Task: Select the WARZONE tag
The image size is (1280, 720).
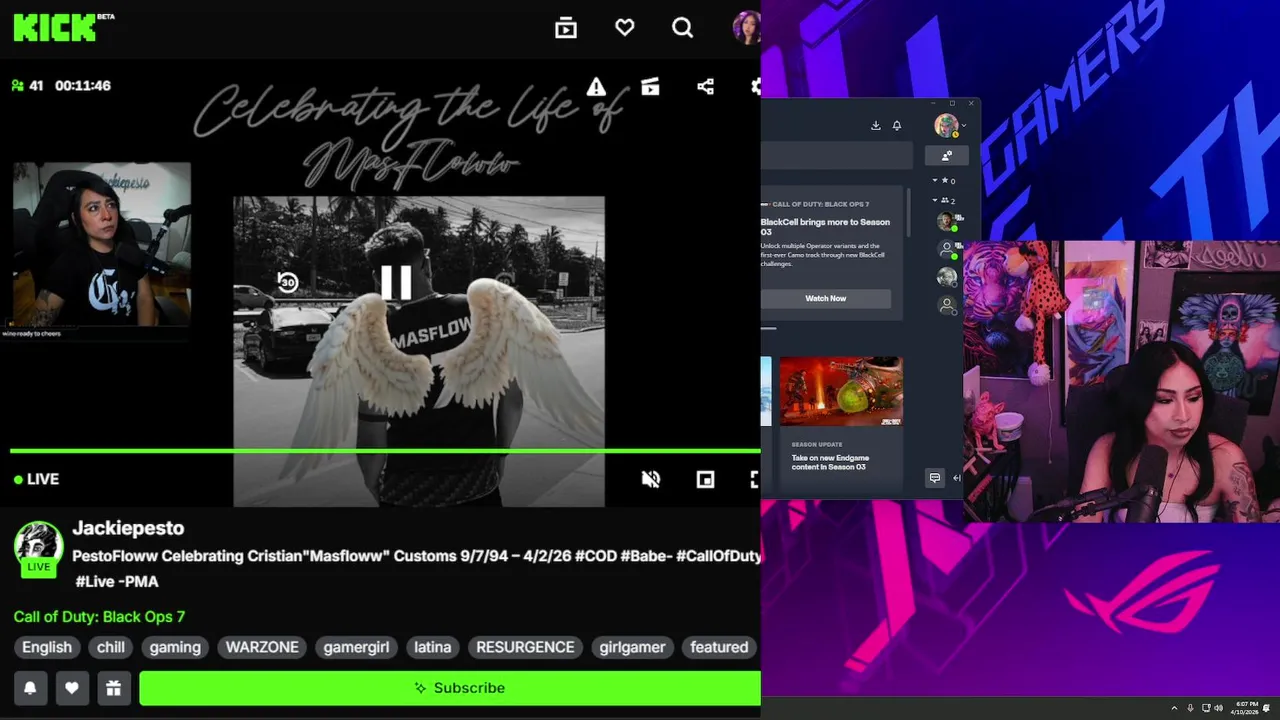Action: [262, 647]
